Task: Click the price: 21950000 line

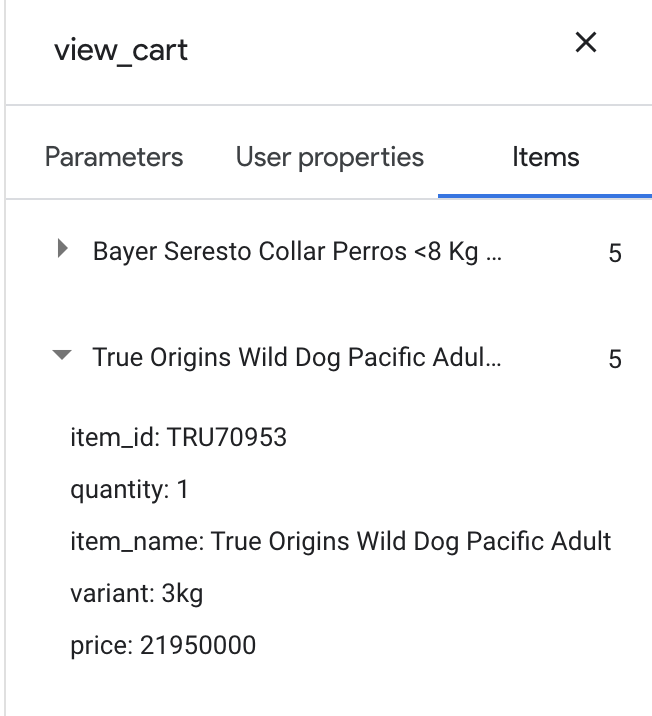Action: point(163,646)
